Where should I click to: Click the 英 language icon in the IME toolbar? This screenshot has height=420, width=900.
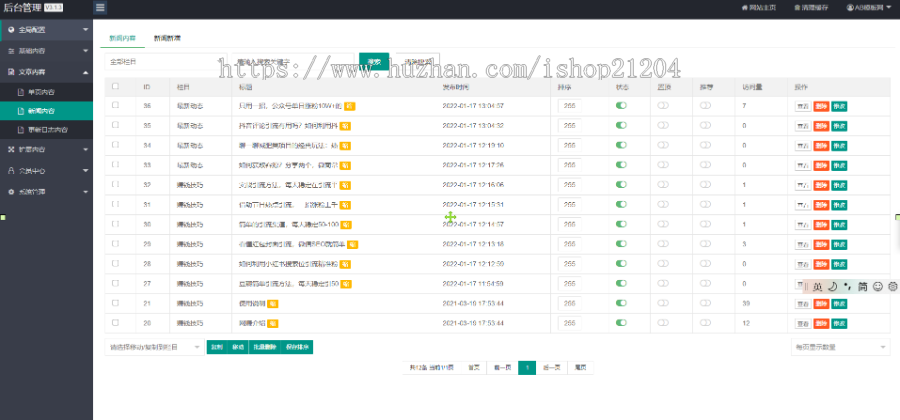click(817, 286)
